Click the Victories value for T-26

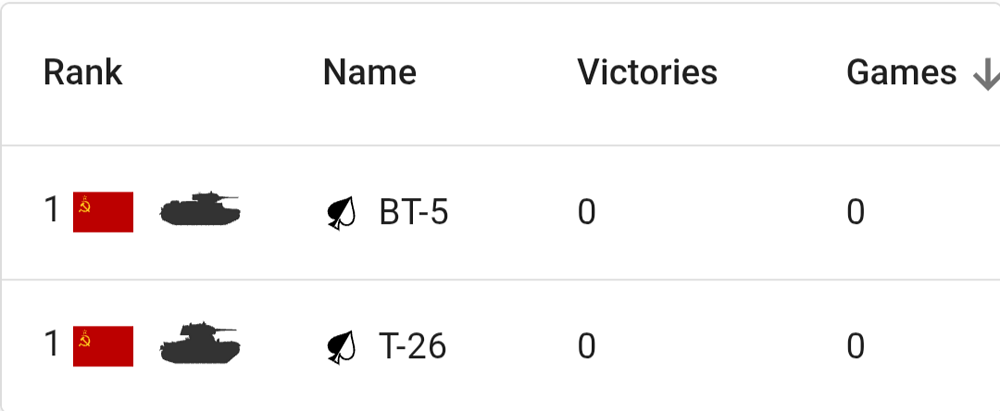click(x=587, y=347)
